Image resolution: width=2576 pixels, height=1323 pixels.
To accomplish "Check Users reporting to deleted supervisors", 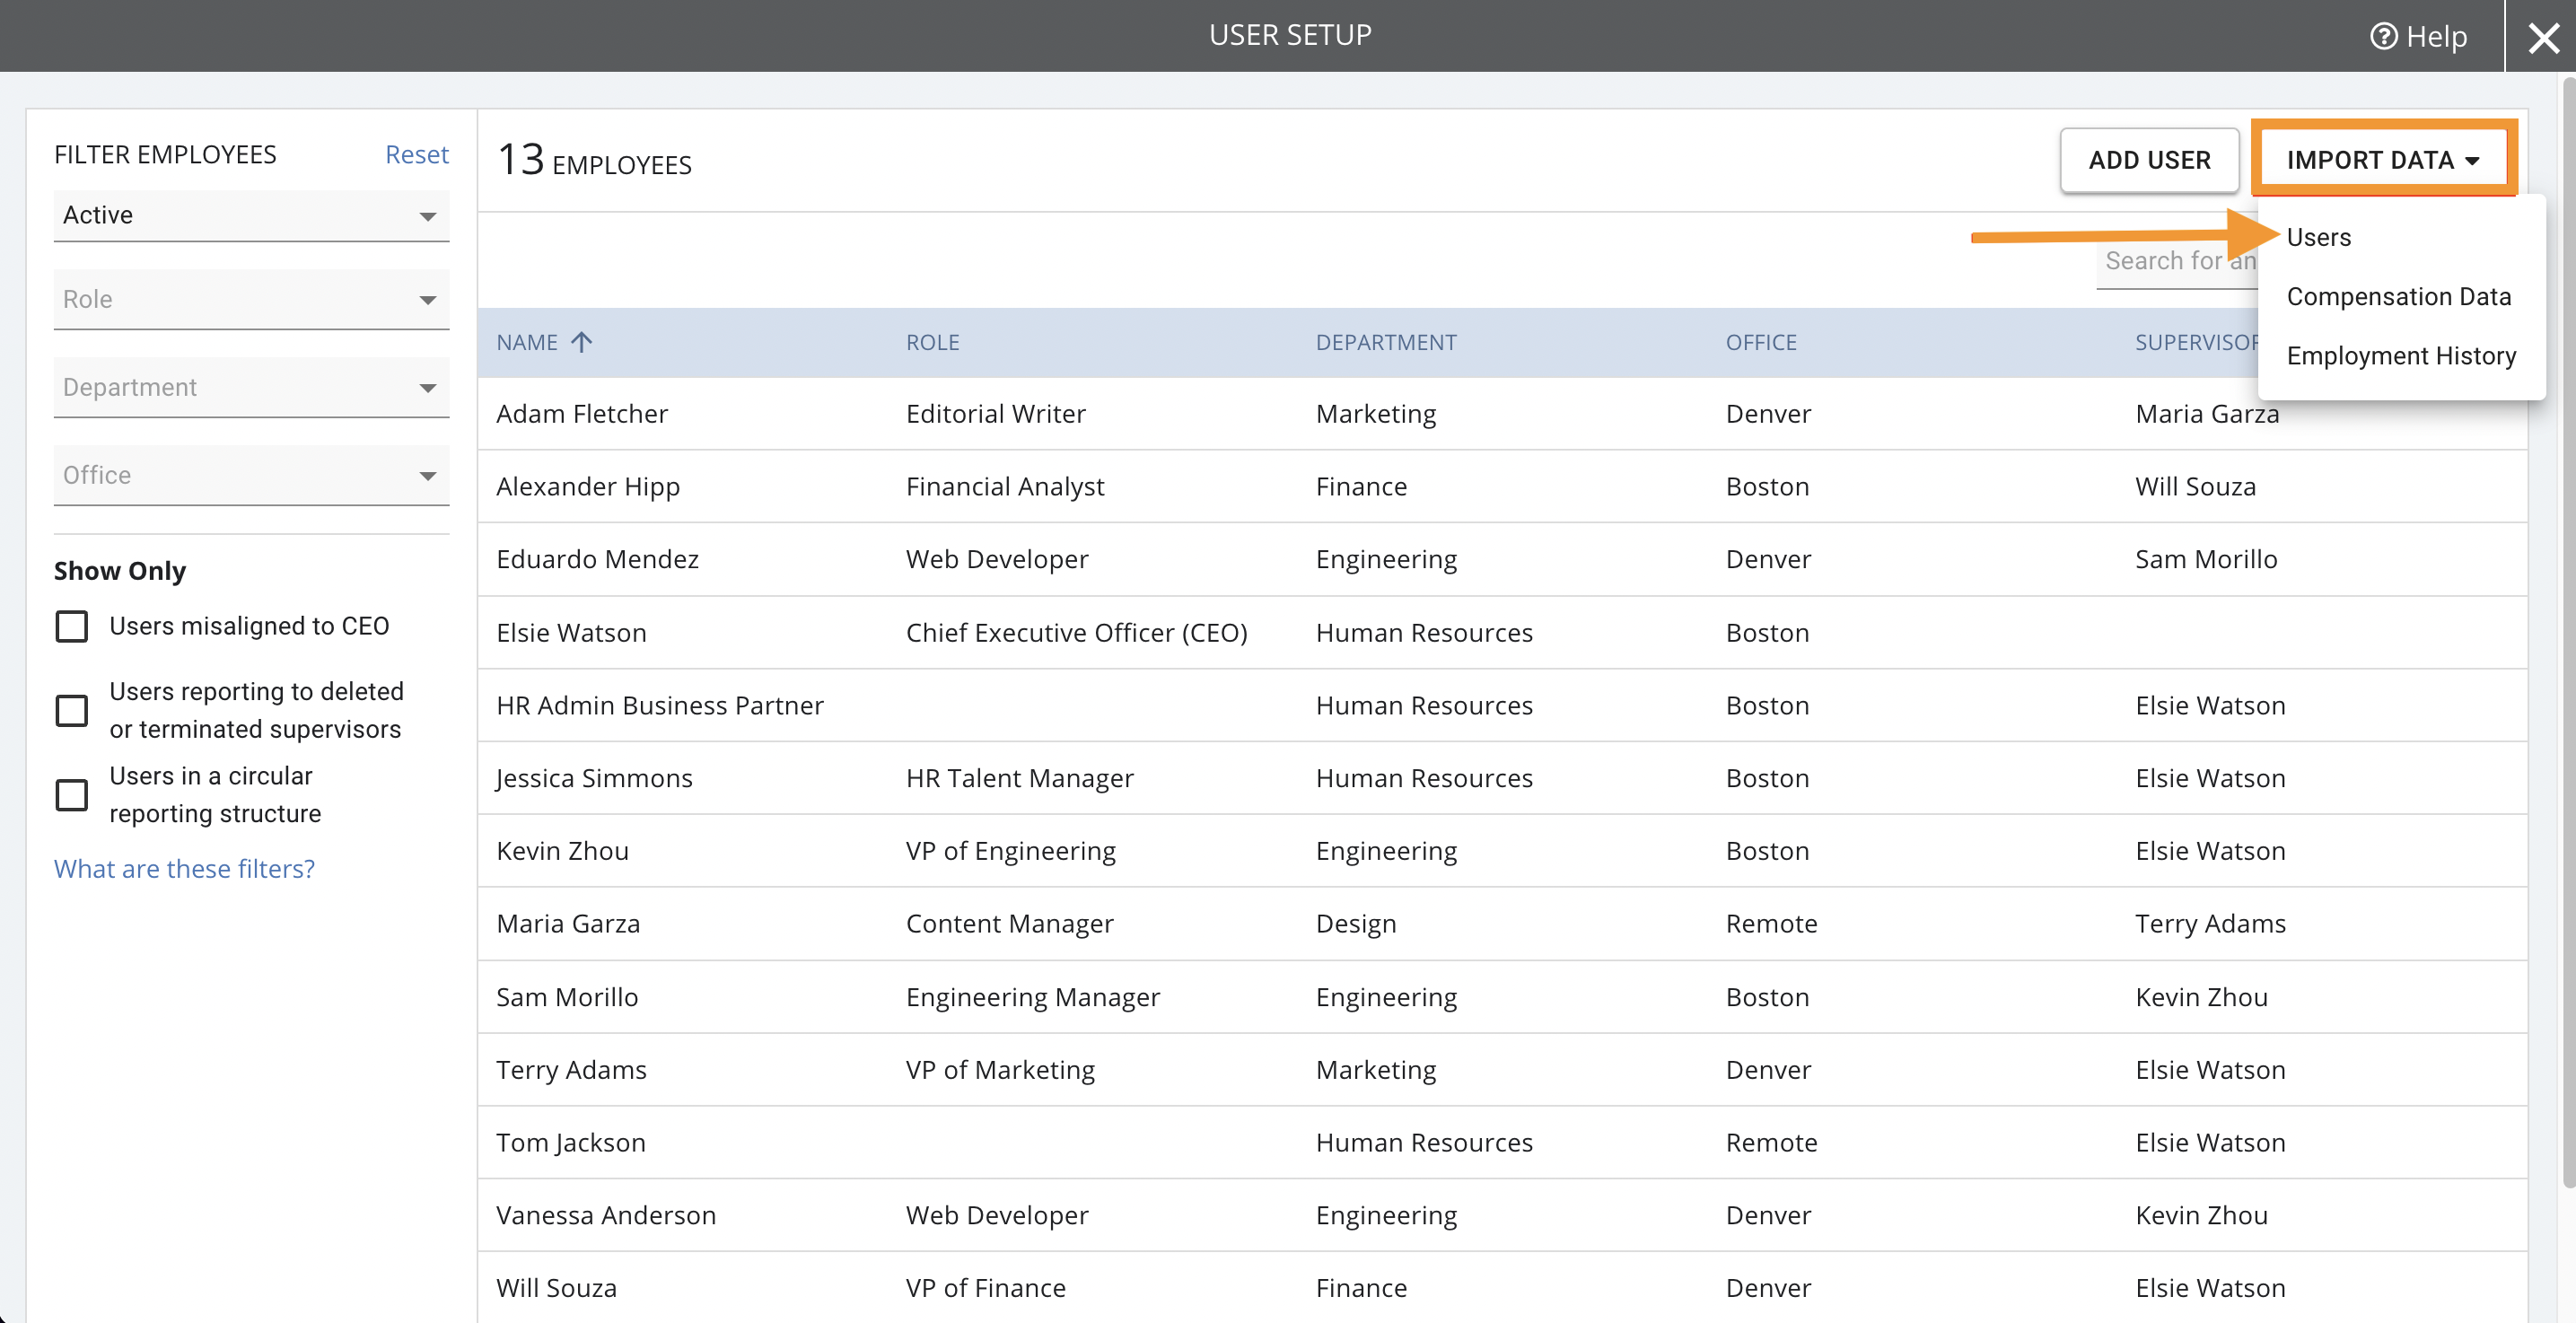I will click(x=72, y=710).
